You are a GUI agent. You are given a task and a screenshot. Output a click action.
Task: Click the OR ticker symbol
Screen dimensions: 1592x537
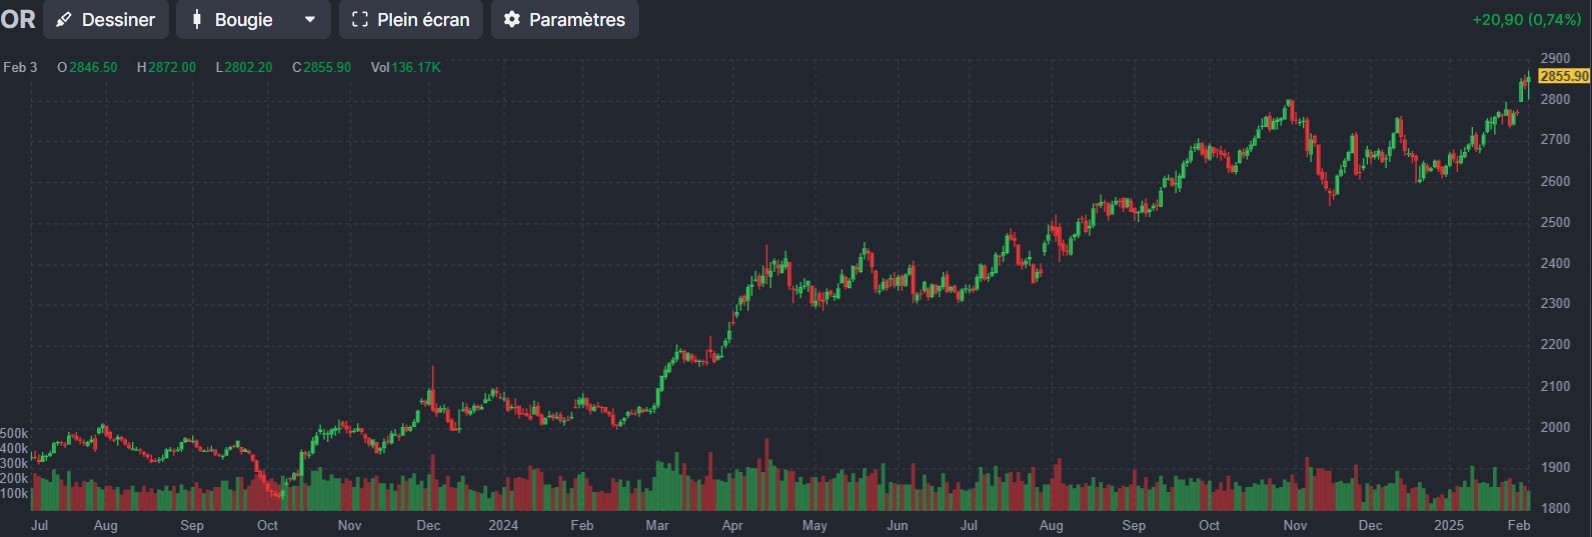pyautogui.click(x=18, y=20)
